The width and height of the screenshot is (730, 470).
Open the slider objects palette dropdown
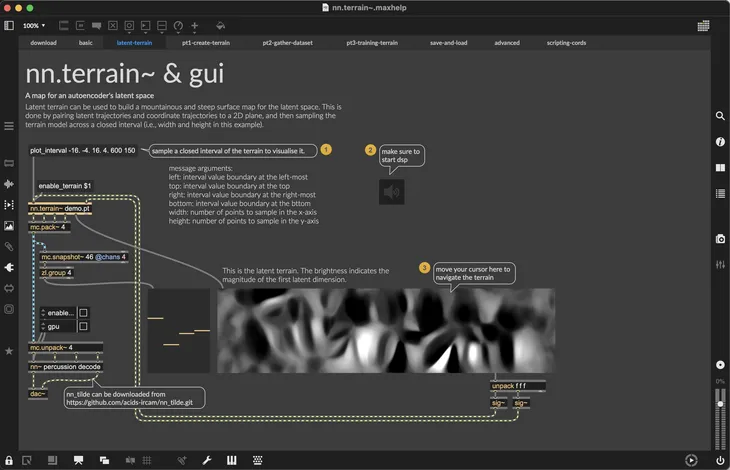(162, 27)
